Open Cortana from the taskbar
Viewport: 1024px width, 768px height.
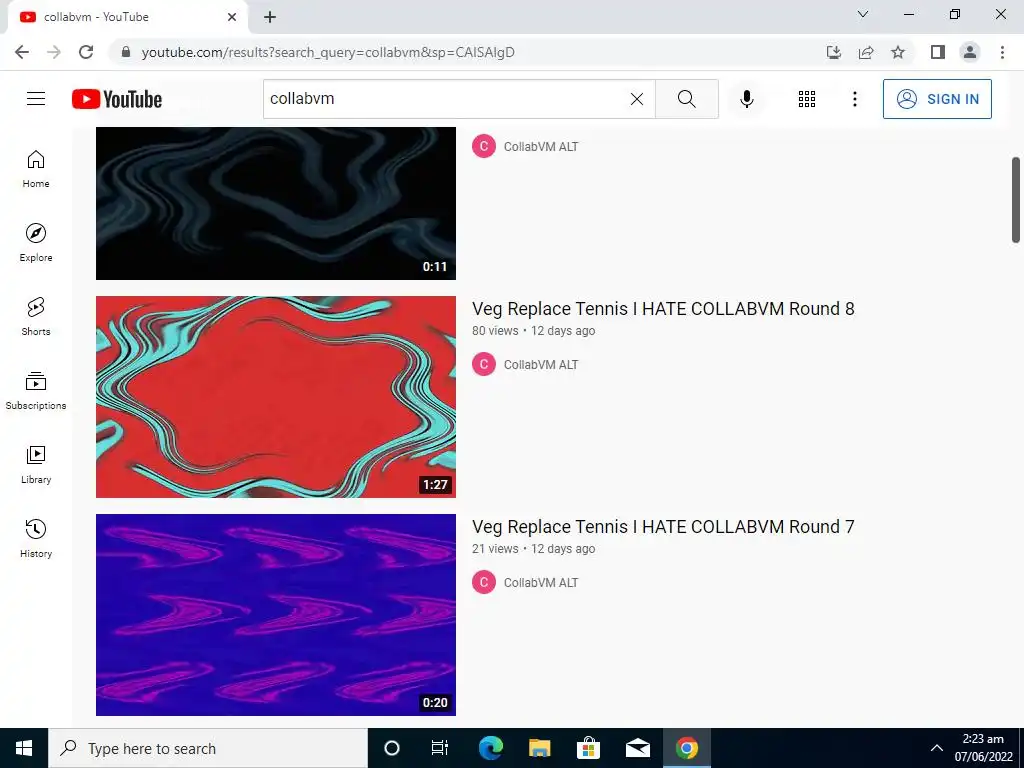click(x=392, y=748)
